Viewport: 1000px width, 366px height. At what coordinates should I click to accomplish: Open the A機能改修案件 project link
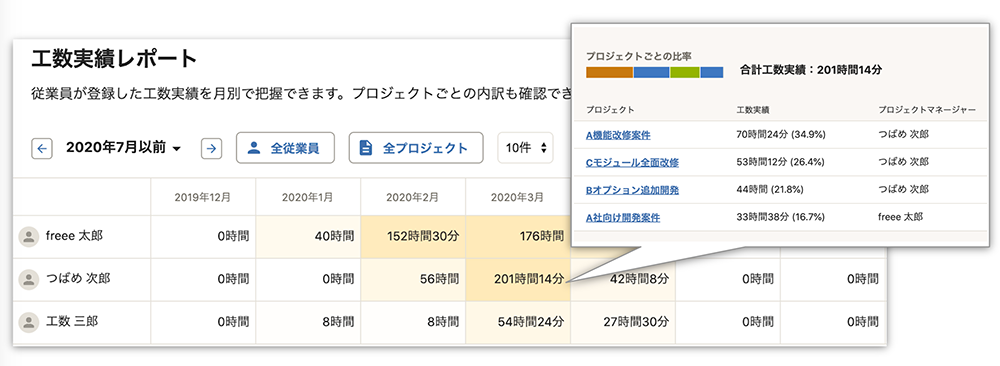point(618,135)
